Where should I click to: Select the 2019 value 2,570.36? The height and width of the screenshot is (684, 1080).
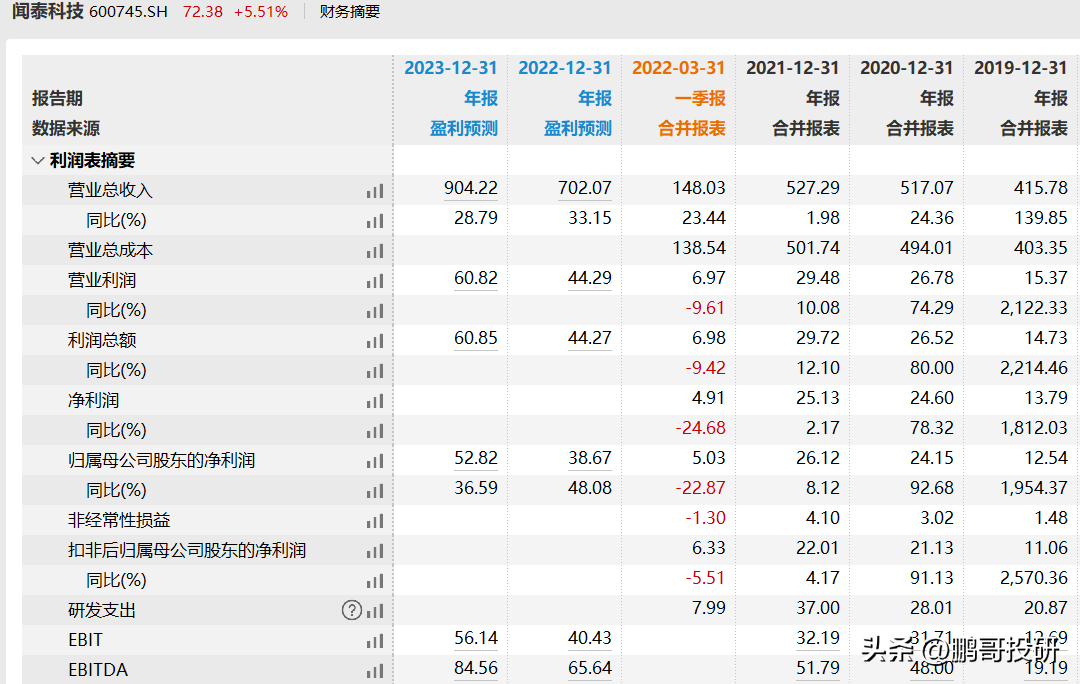point(1034,578)
